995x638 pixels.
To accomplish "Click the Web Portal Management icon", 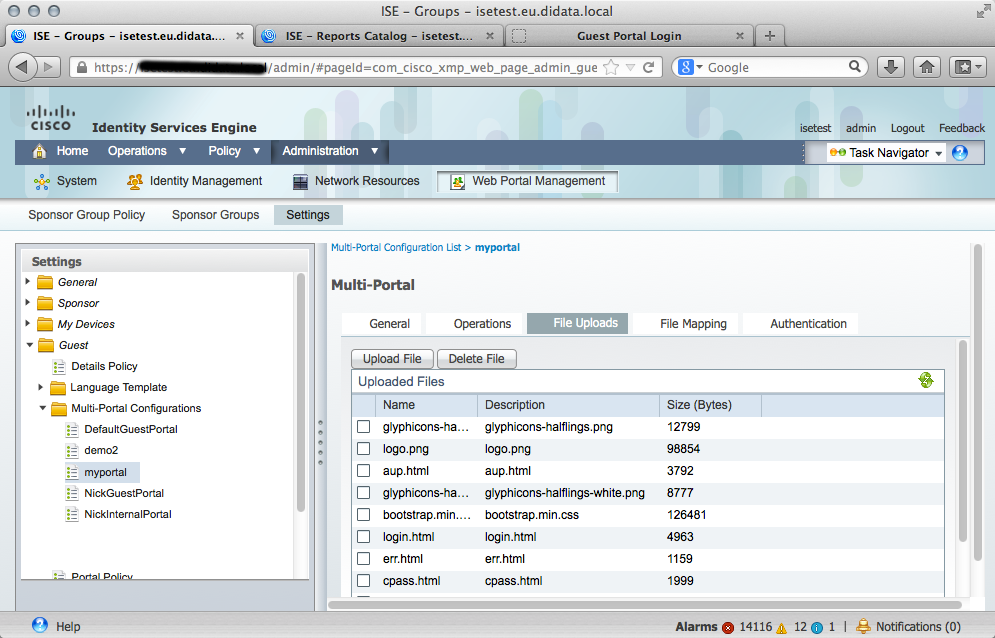I will [458, 182].
